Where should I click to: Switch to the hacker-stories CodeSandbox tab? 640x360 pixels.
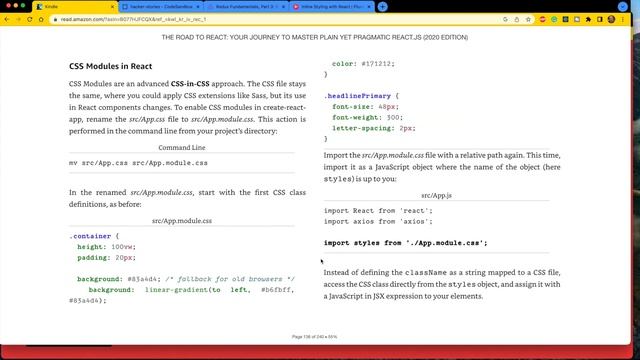pos(161,7)
